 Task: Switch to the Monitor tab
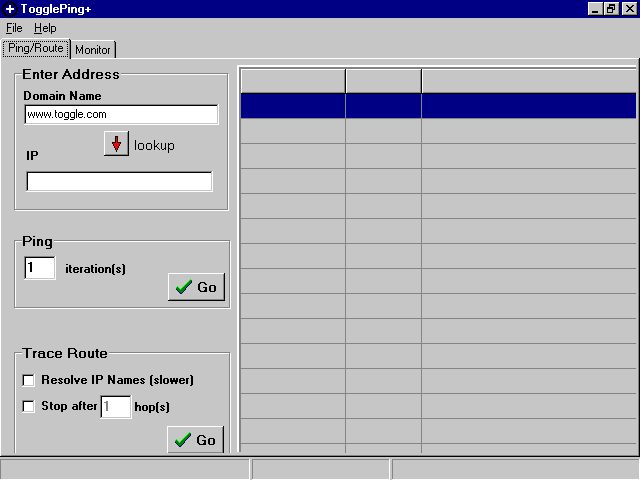point(93,49)
